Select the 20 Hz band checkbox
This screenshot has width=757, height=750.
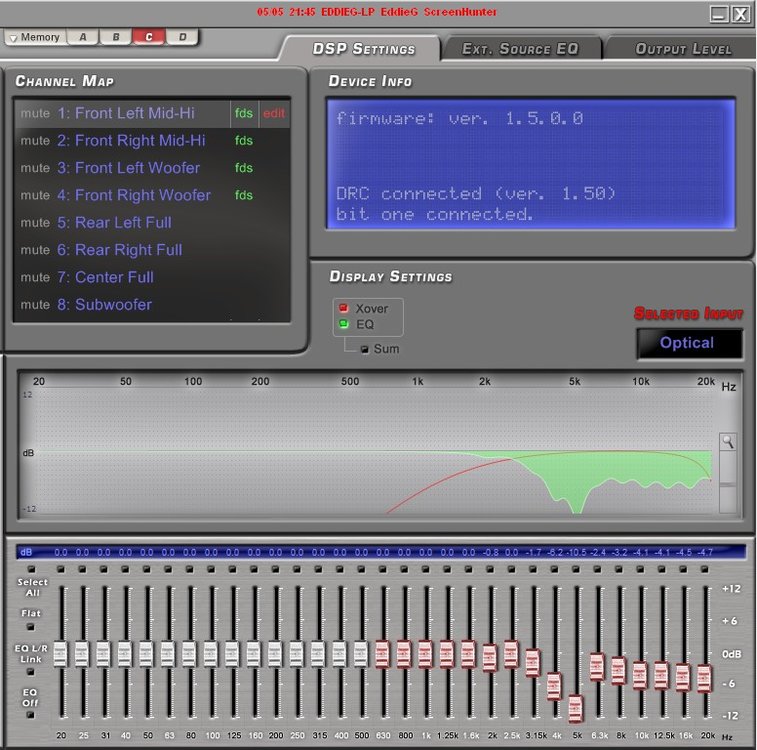click(61, 569)
